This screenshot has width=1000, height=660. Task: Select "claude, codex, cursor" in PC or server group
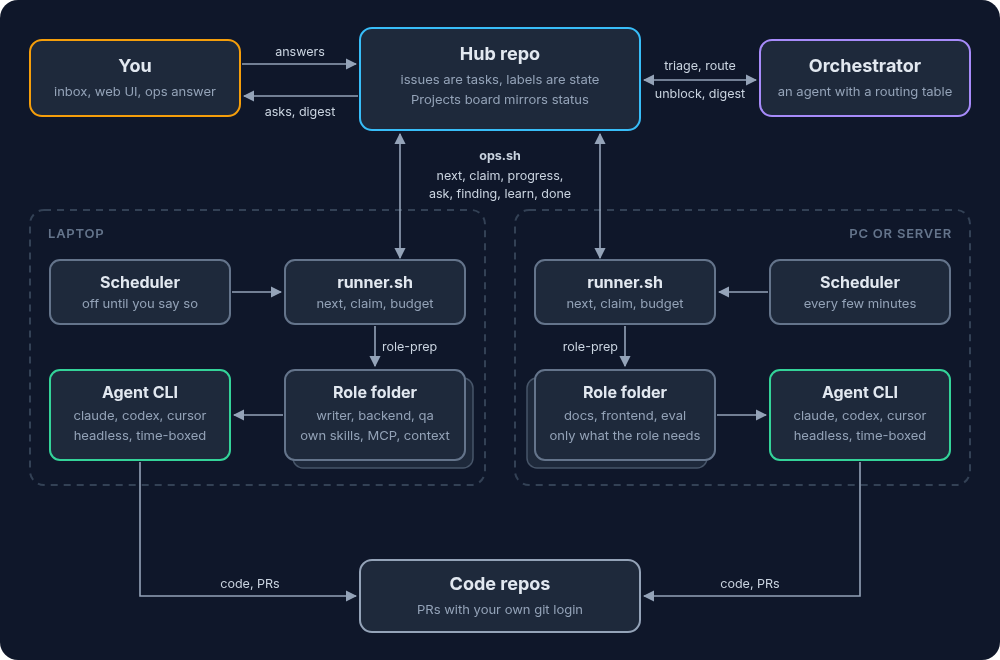(860, 416)
